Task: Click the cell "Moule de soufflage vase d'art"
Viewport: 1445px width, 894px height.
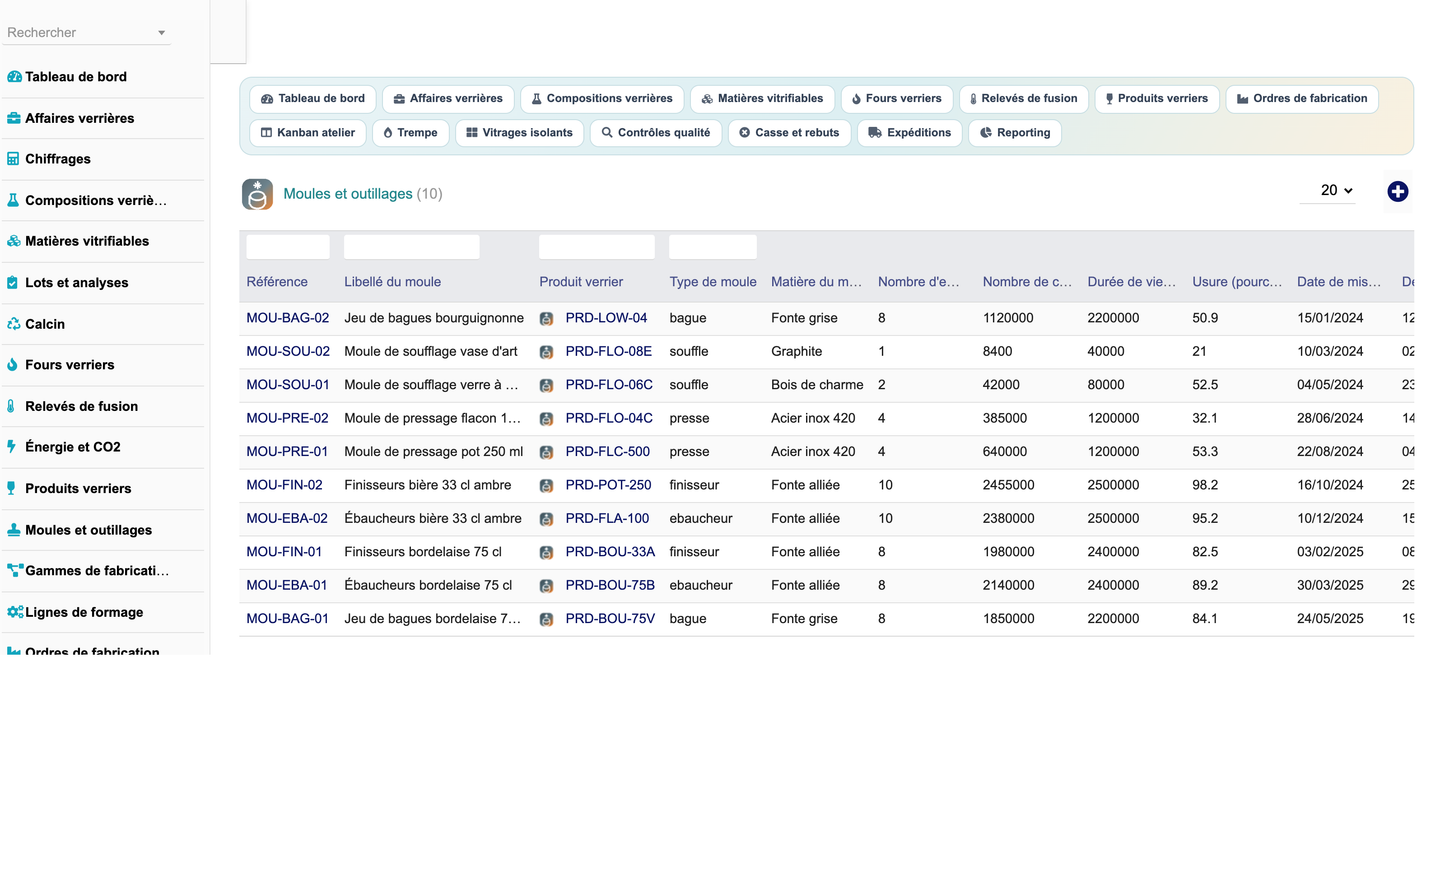Action: point(431,351)
